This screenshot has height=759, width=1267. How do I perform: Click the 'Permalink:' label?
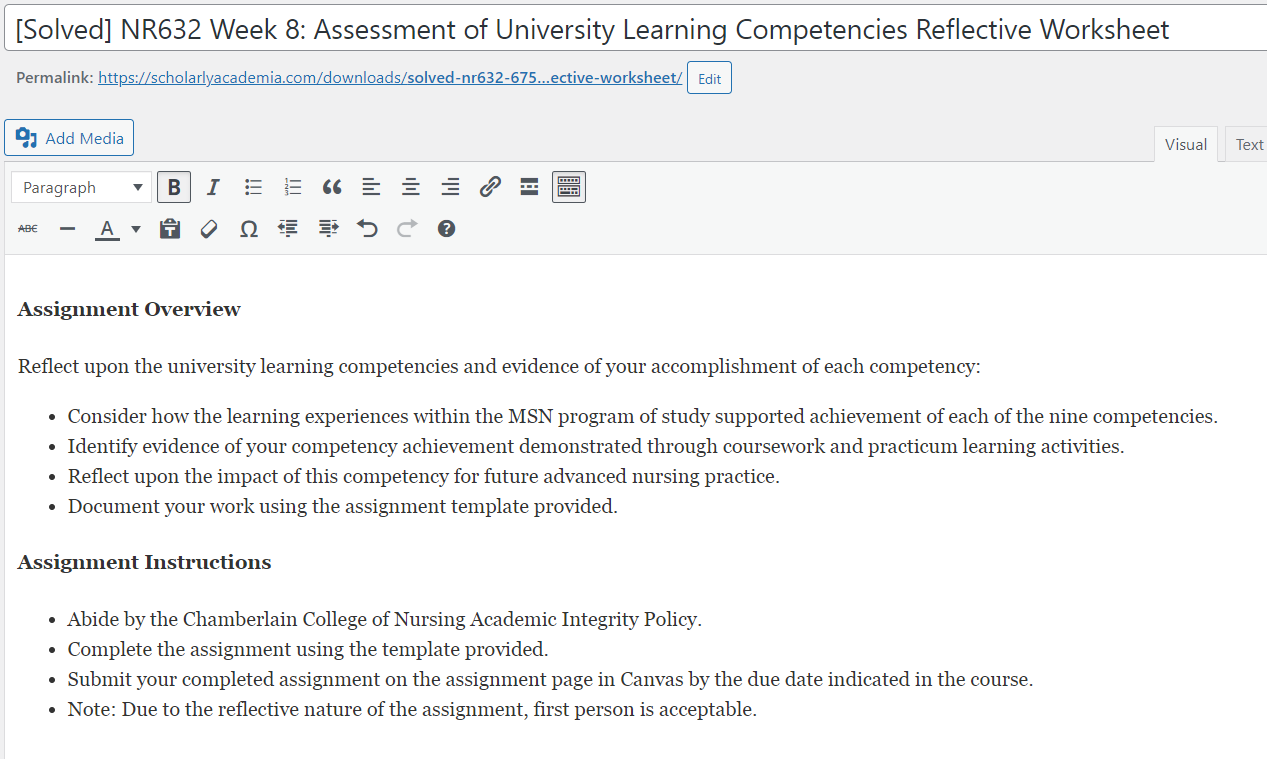(x=55, y=77)
